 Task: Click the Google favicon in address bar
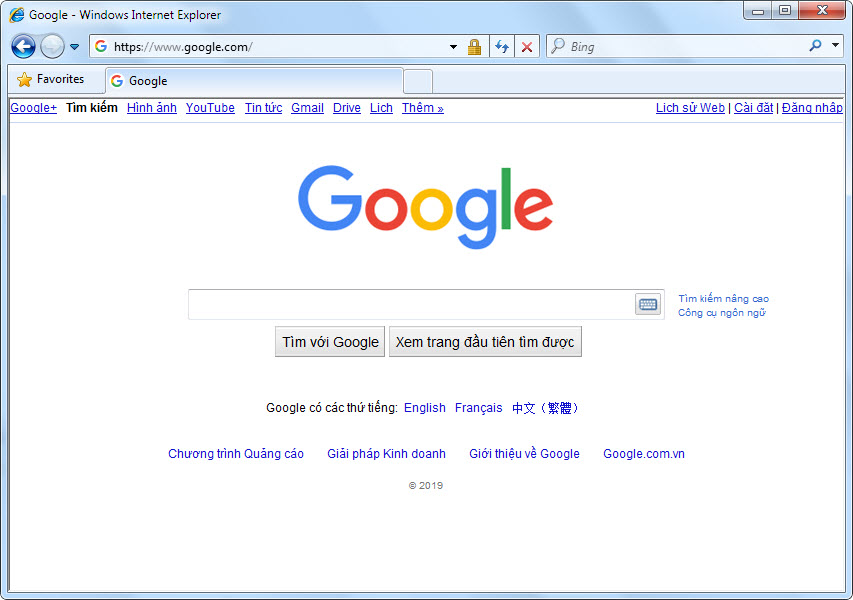[x=101, y=46]
